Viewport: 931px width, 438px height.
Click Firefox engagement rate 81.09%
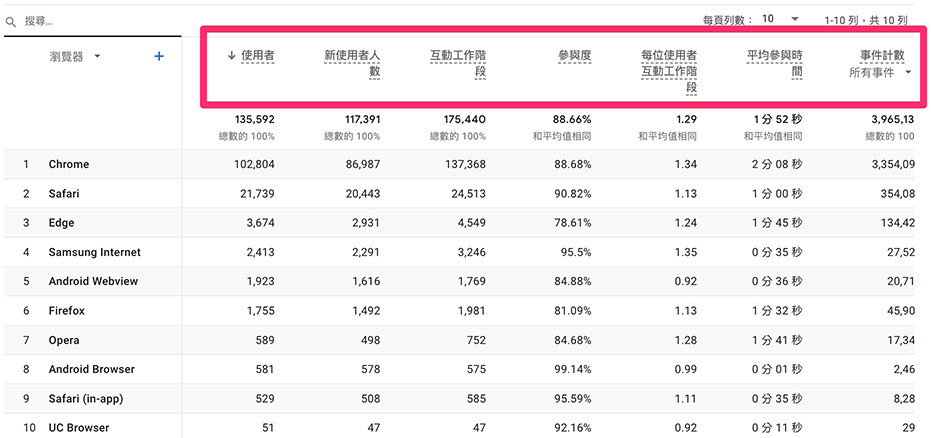click(574, 310)
